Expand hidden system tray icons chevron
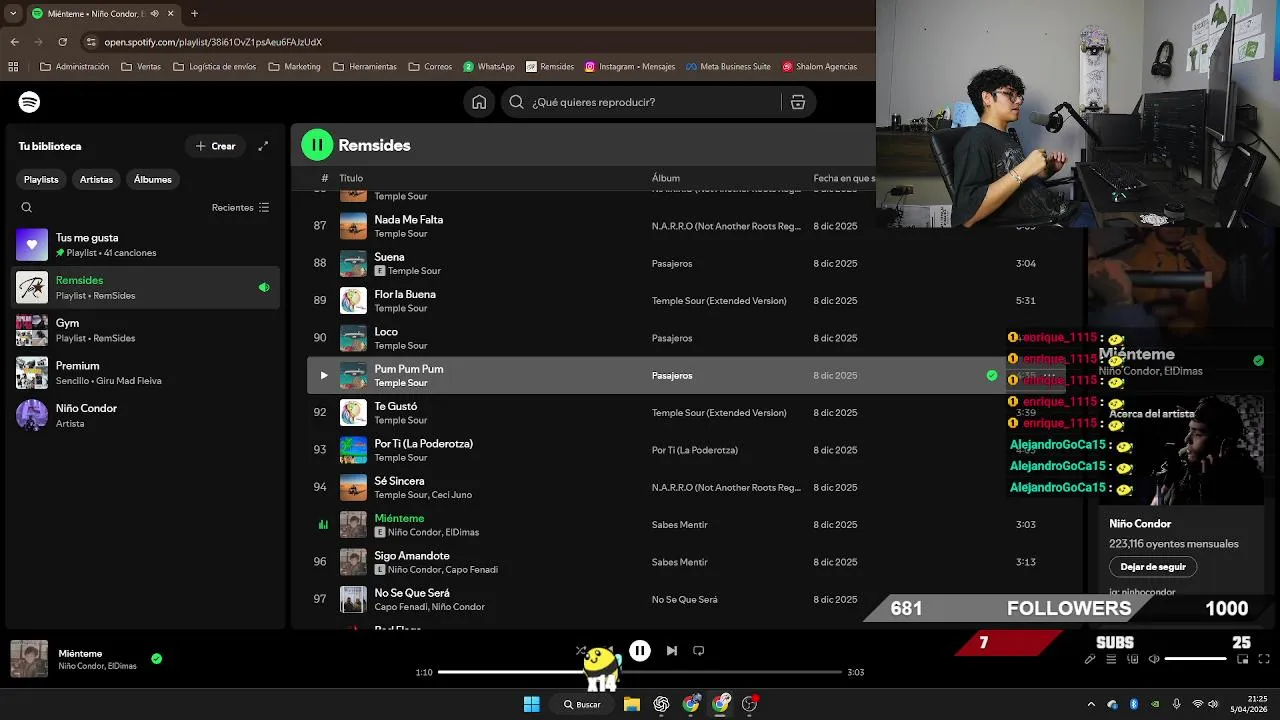This screenshot has height=720, width=1280. coord(1093,704)
